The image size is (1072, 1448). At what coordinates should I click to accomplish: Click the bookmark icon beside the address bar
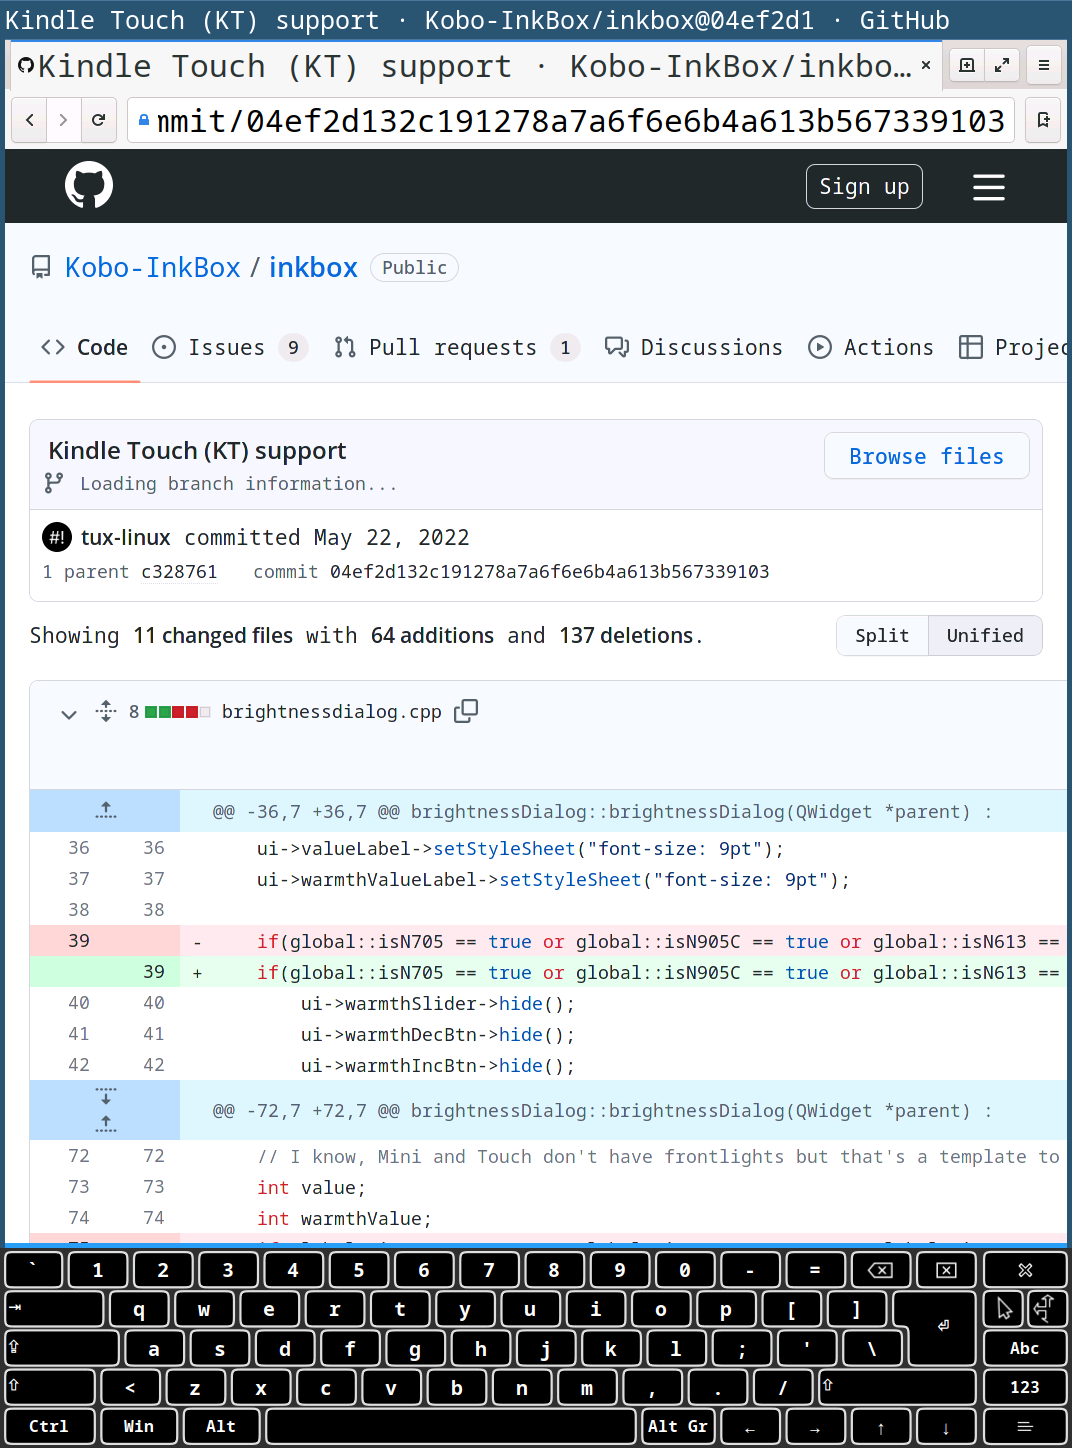pyautogui.click(x=1043, y=120)
